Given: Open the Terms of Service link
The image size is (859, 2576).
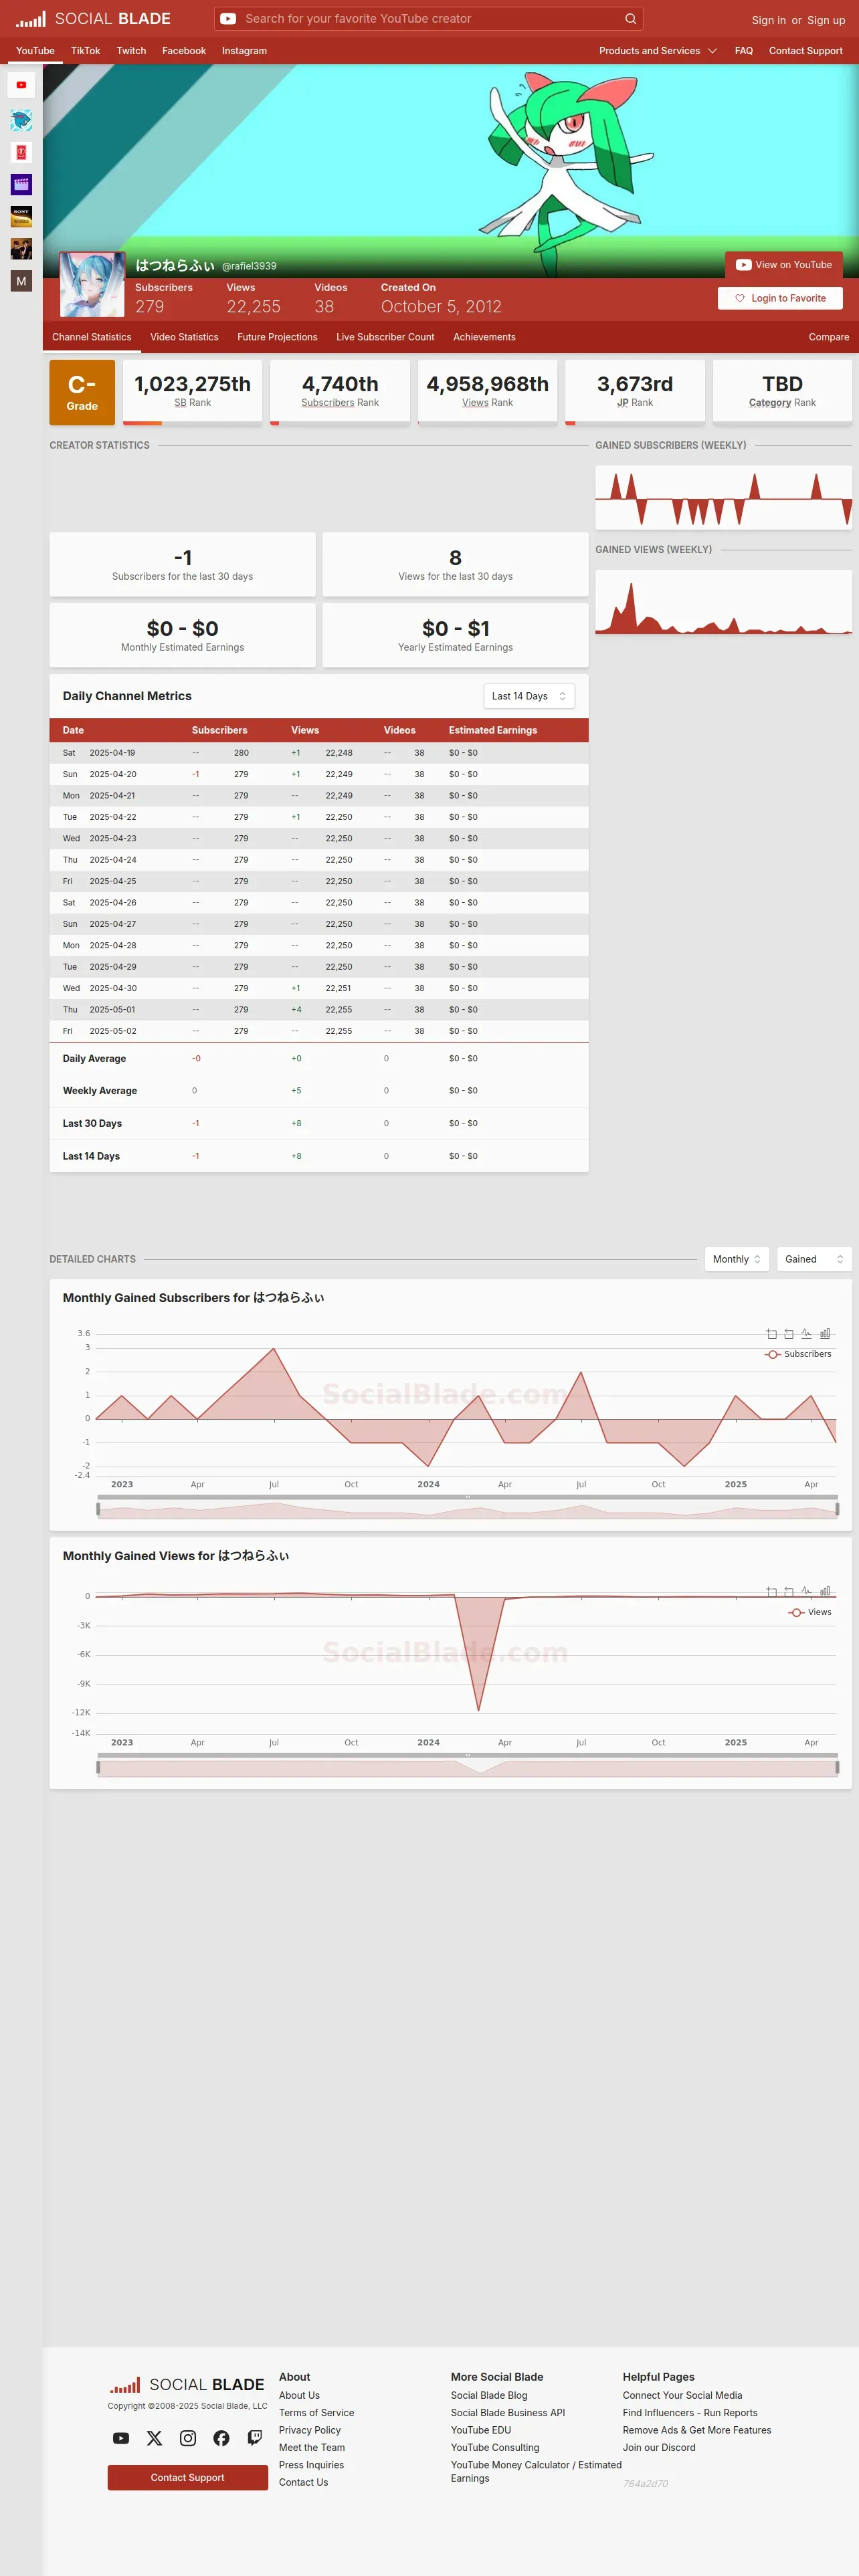Looking at the screenshot, I should tap(316, 2412).
